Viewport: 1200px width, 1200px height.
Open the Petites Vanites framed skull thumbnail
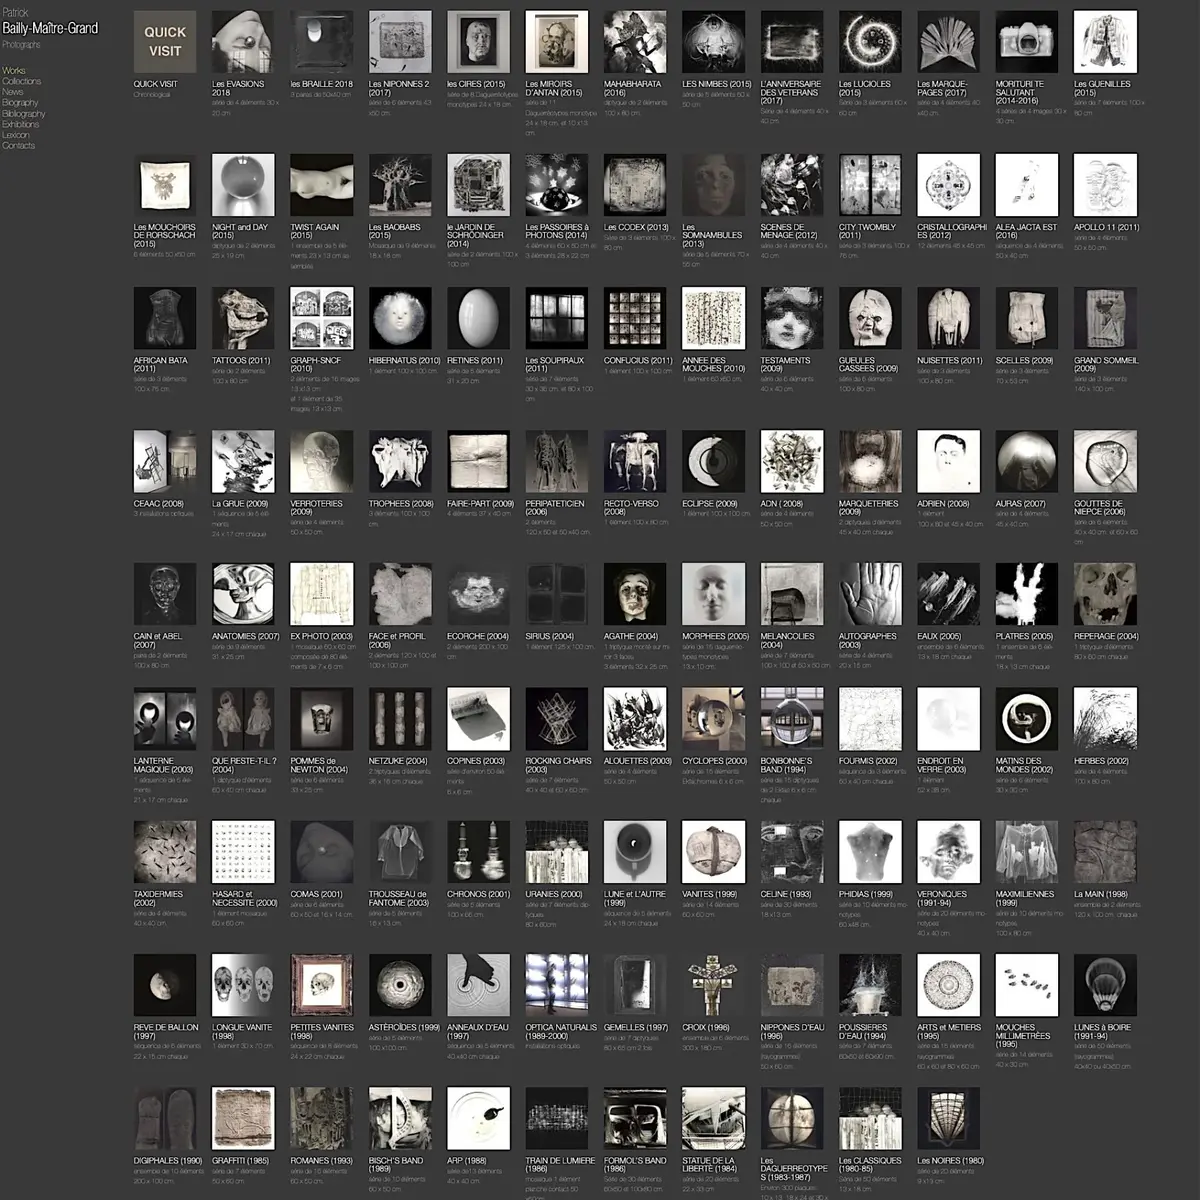pyautogui.click(x=321, y=985)
